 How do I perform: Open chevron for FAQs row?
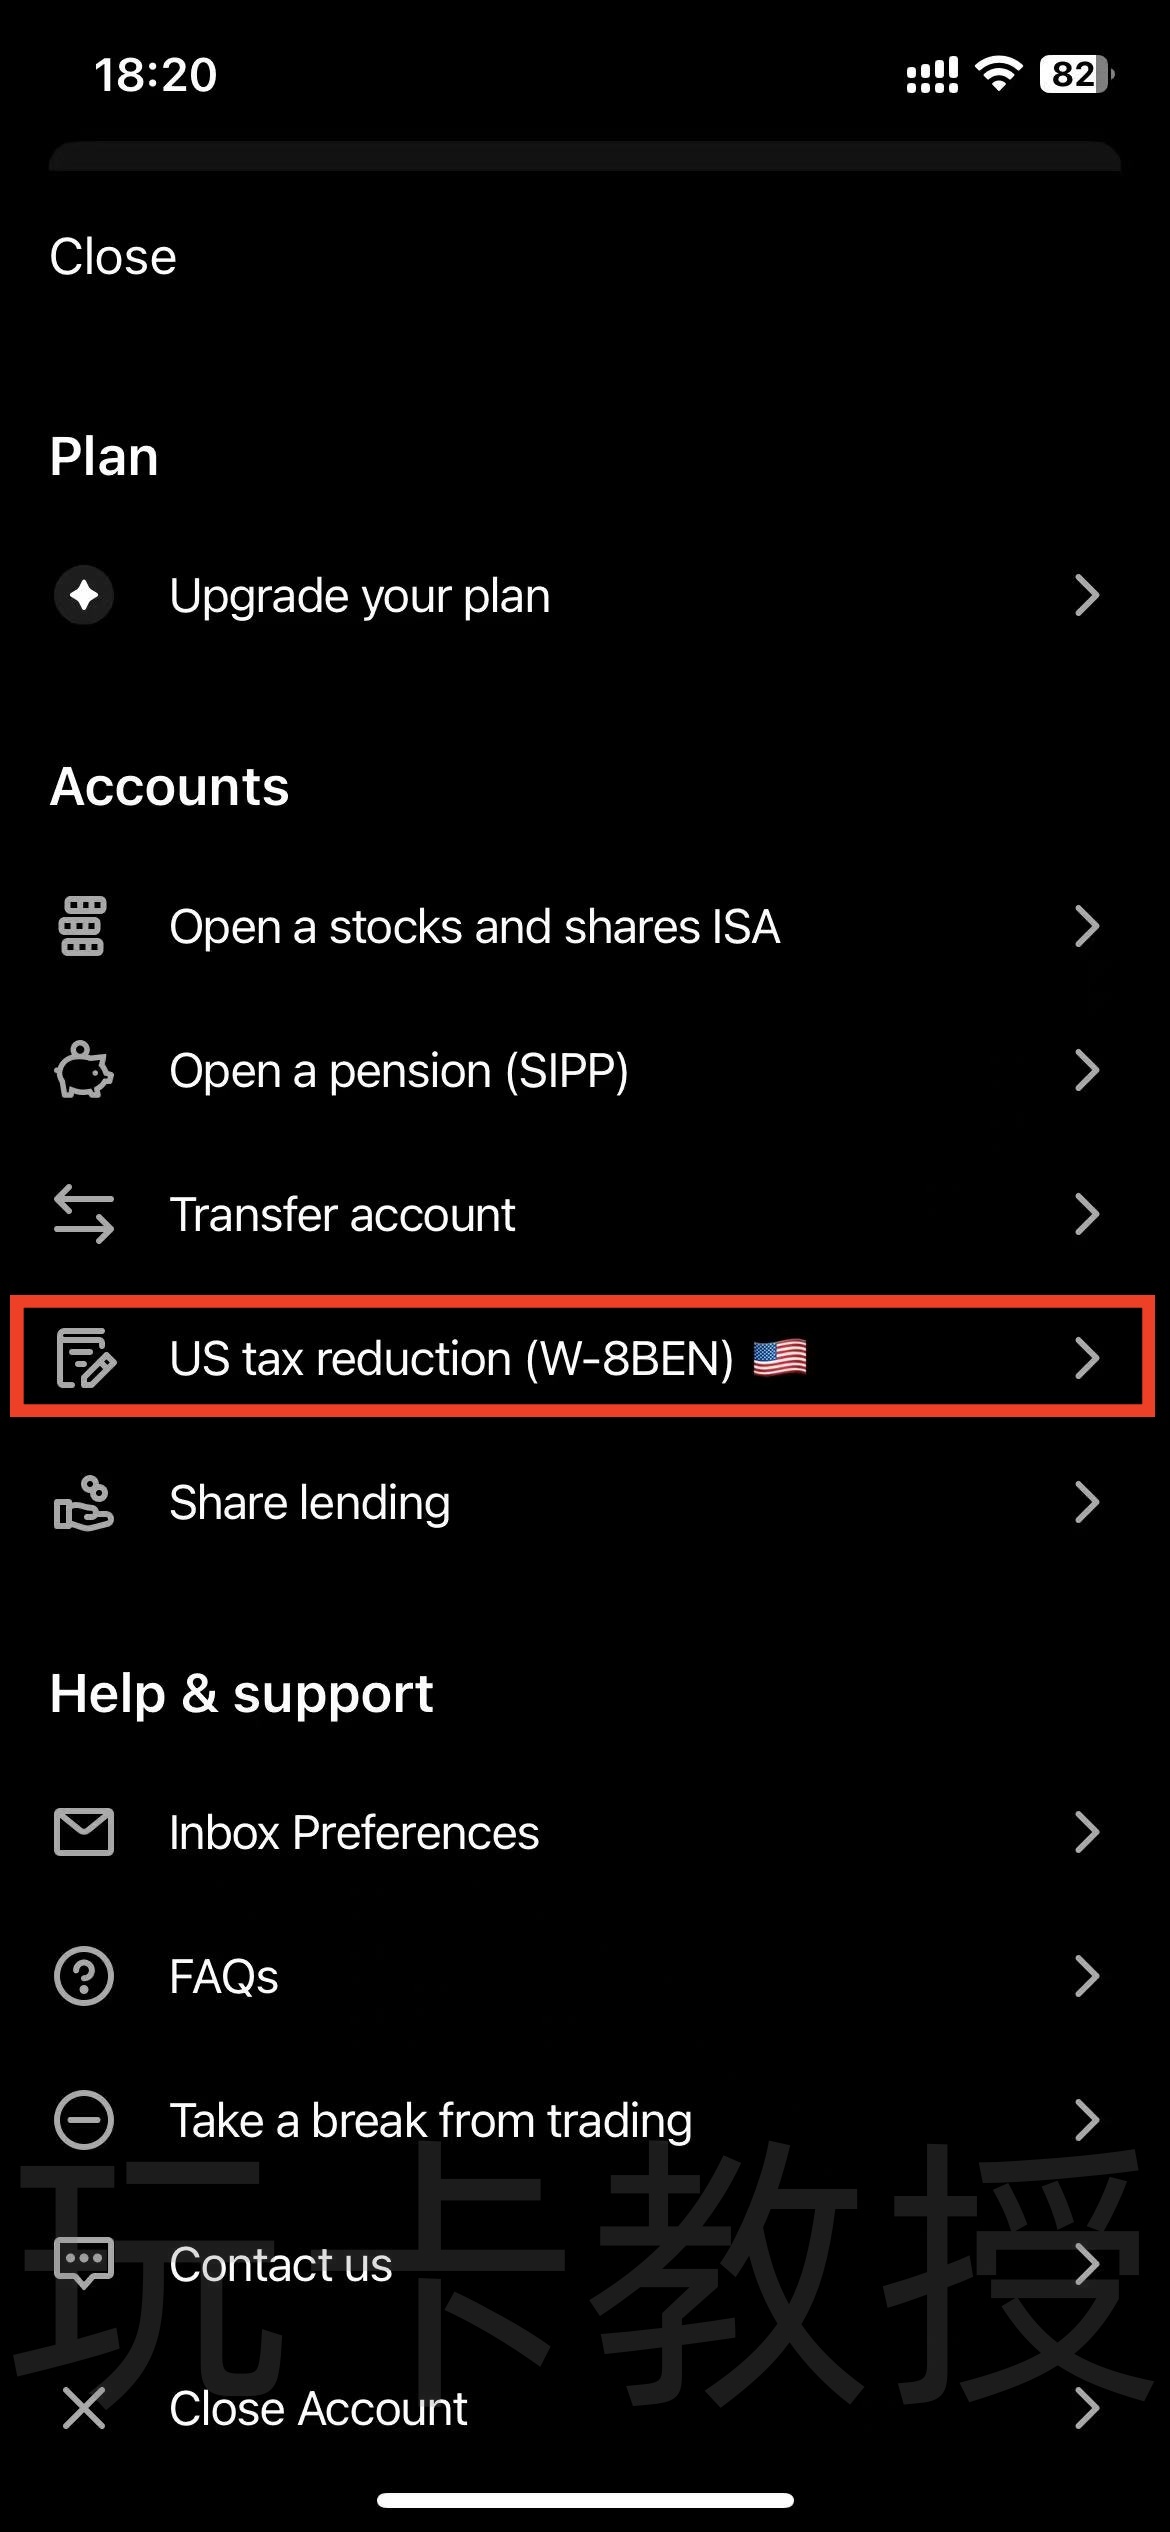point(1087,1976)
